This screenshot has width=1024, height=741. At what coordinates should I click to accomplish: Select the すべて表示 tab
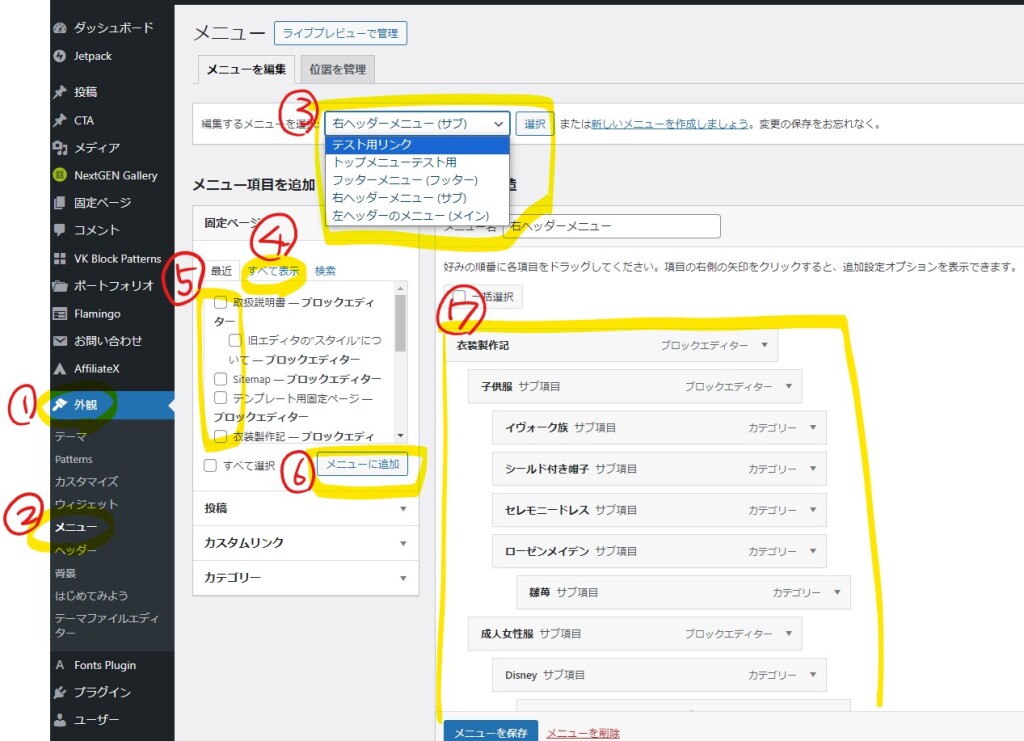[x=273, y=271]
